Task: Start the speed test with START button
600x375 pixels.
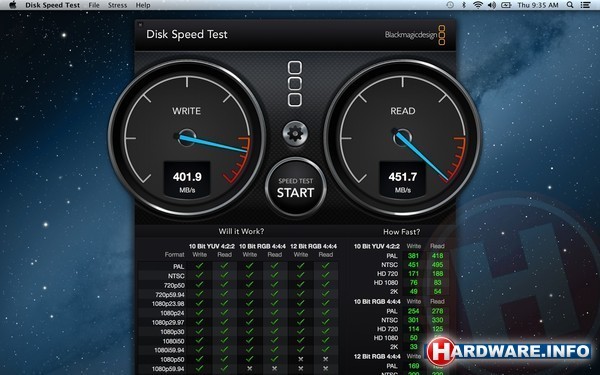Action: click(295, 188)
